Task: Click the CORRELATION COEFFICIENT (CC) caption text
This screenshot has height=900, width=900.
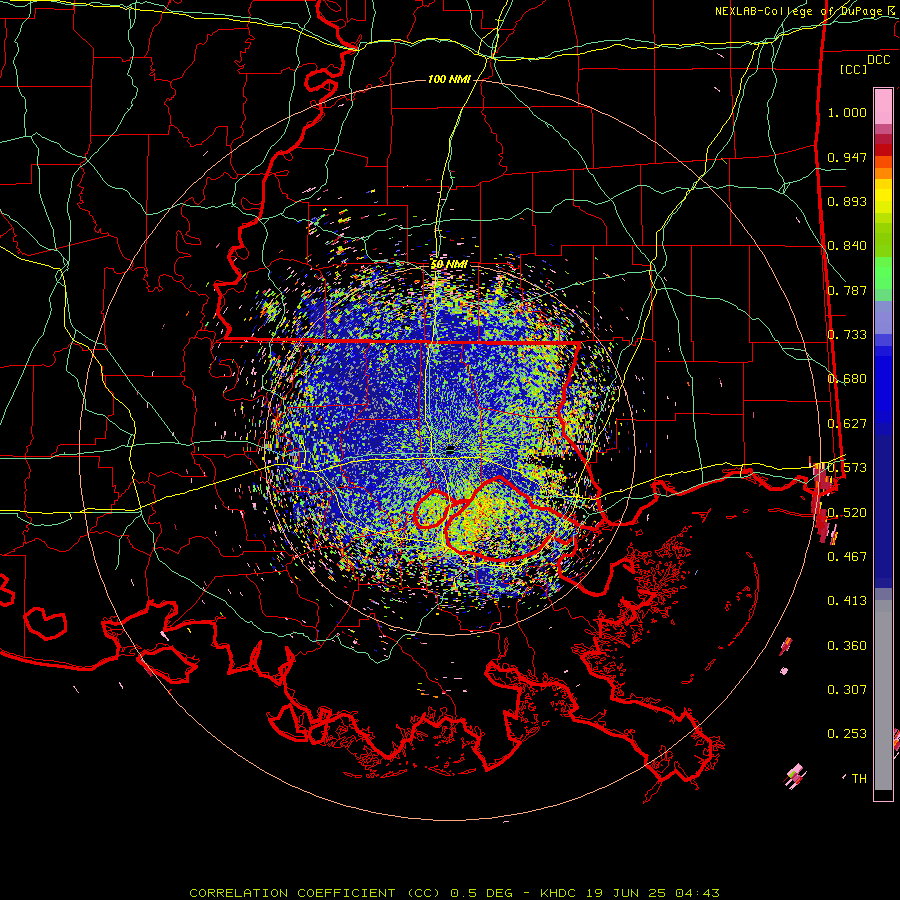Action: tap(315, 893)
